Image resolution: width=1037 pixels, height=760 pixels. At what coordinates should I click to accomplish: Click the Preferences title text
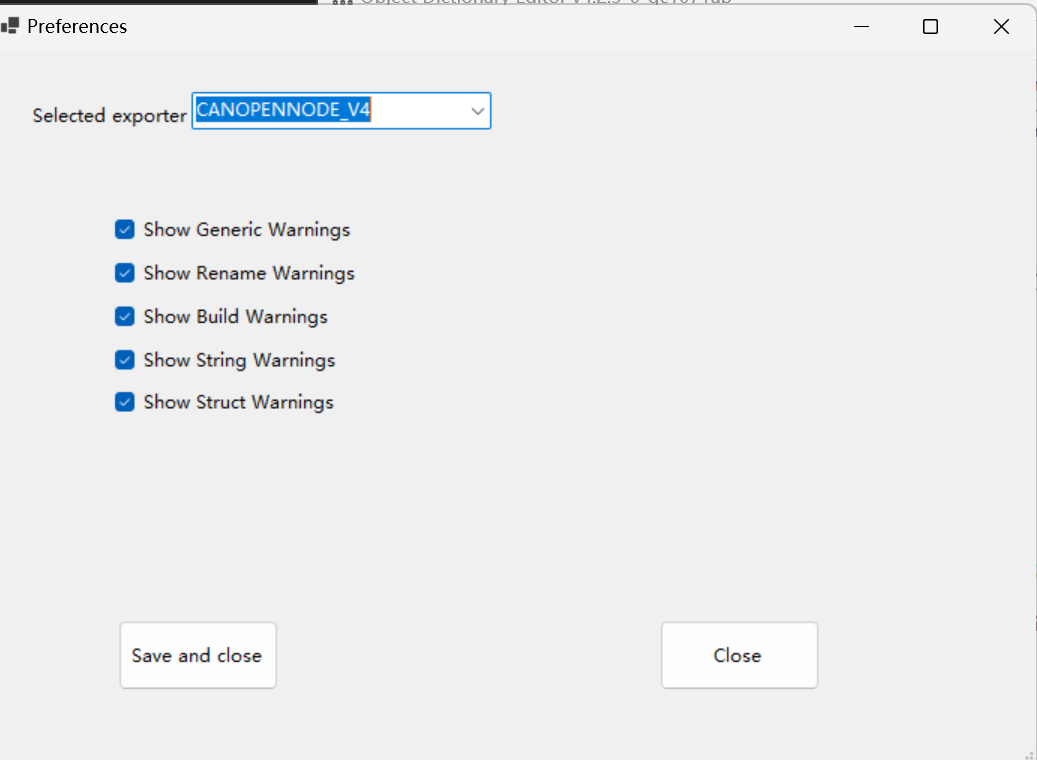click(77, 26)
